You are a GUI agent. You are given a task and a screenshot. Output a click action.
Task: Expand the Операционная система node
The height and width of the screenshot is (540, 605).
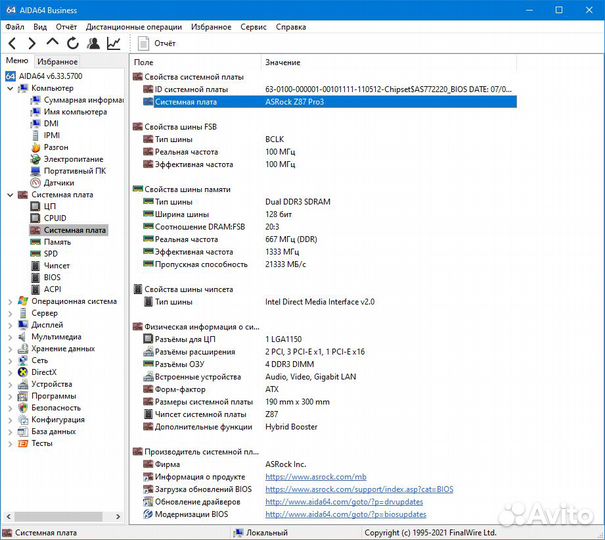(x=10, y=301)
